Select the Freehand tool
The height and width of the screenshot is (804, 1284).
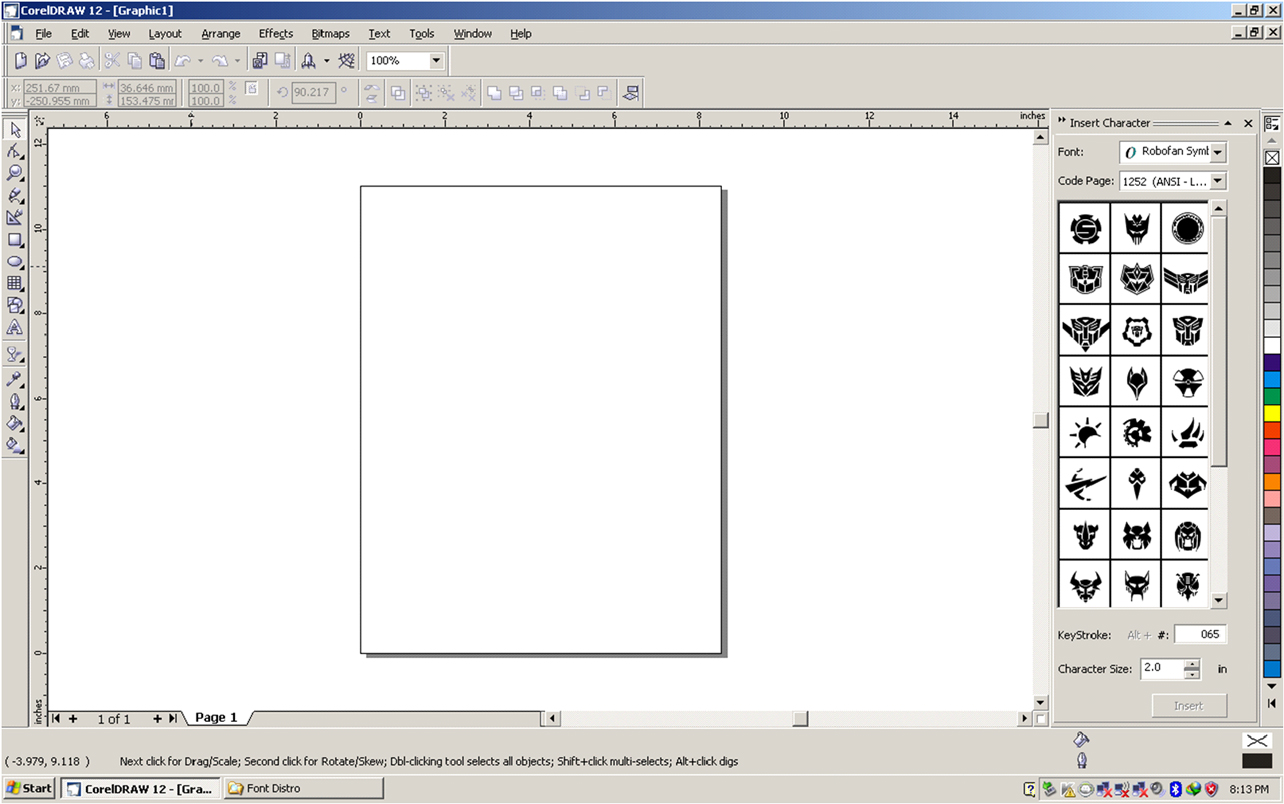tap(15, 195)
